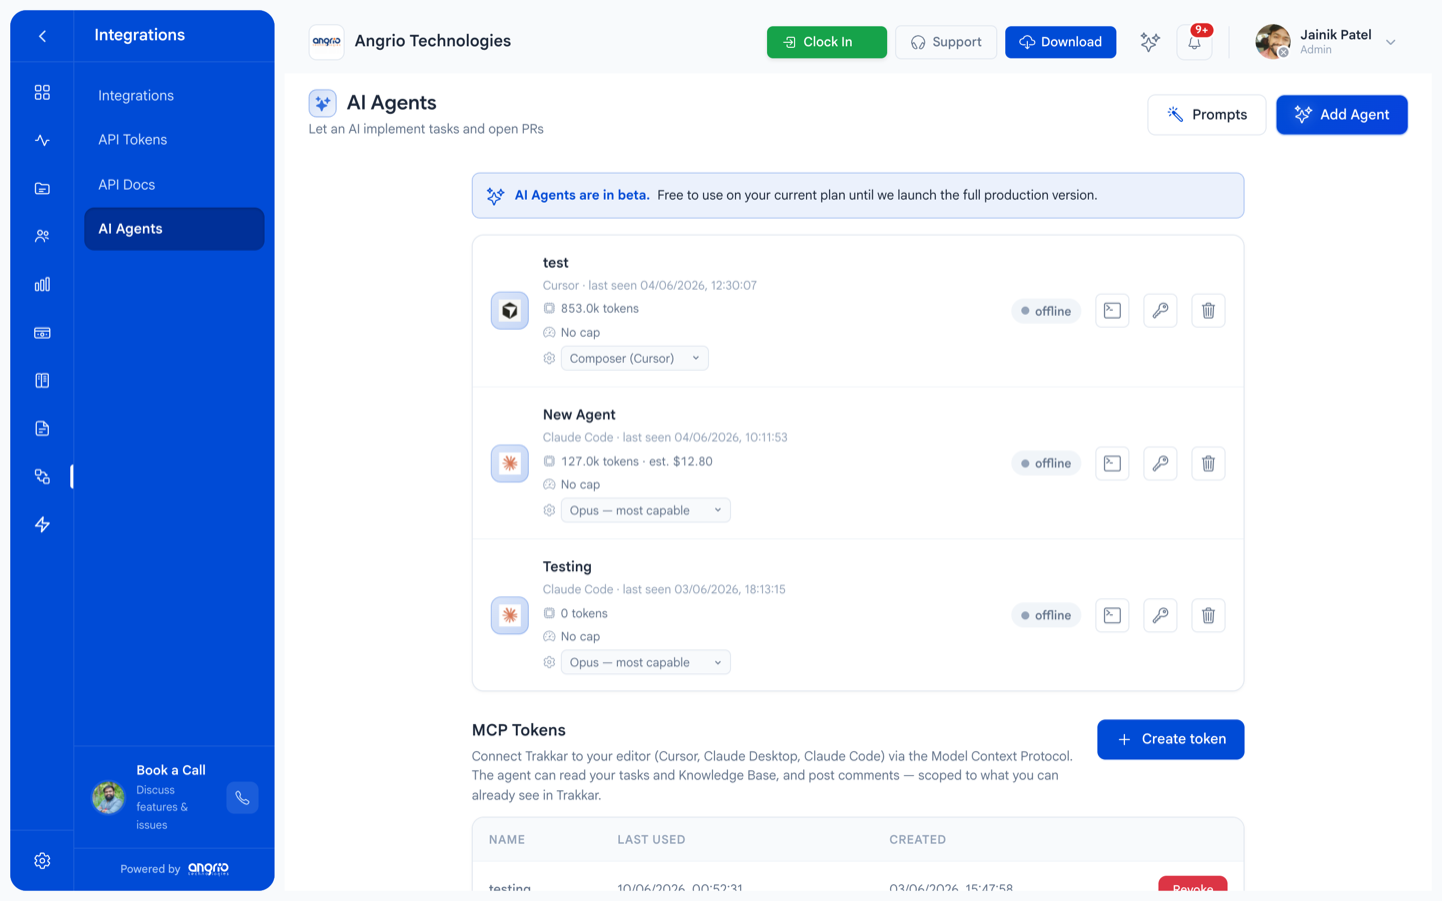Image resolution: width=1442 pixels, height=901 pixels.
Task: Click the green Clock In button
Action: [x=826, y=42]
